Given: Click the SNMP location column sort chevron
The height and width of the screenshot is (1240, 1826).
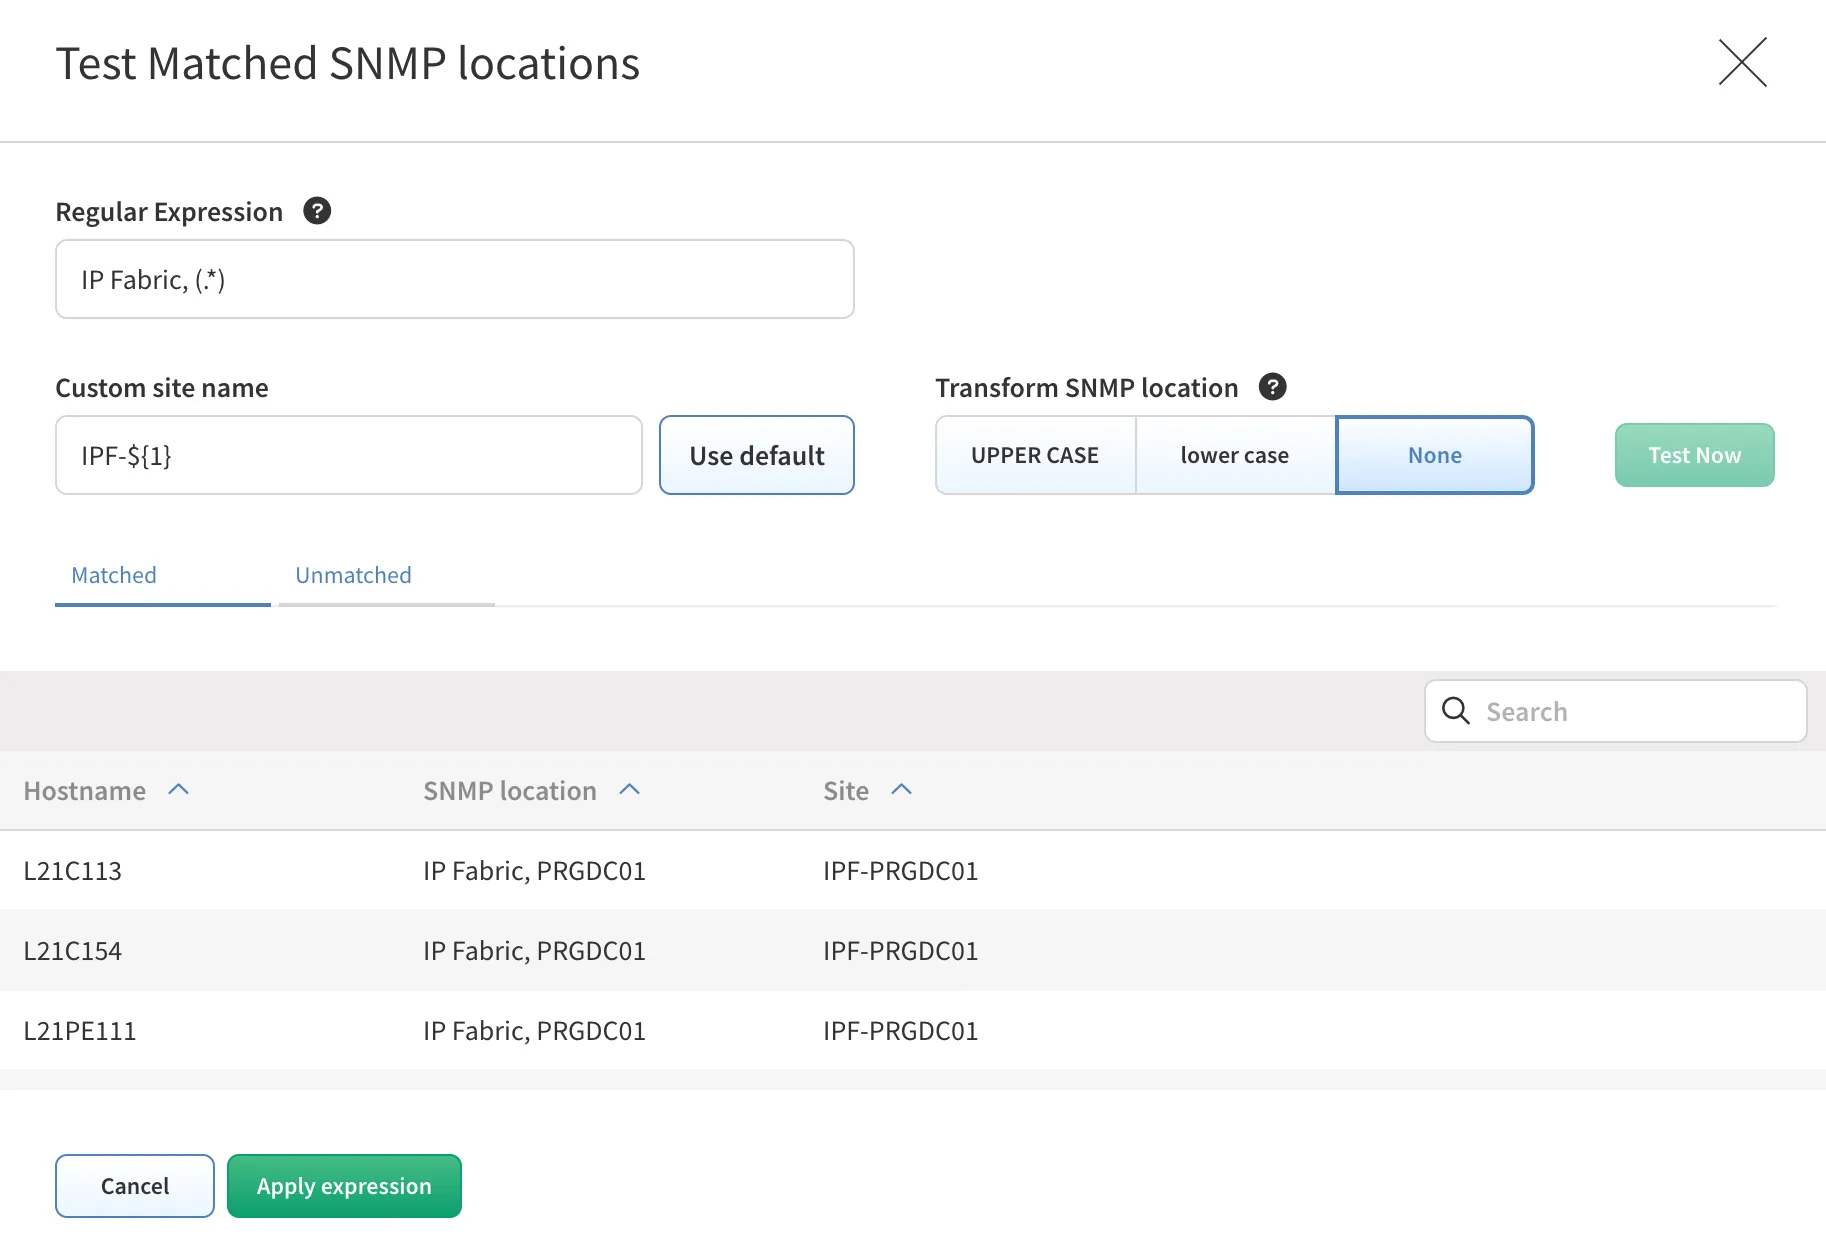Looking at the screenshot, I should coord(630,789).
